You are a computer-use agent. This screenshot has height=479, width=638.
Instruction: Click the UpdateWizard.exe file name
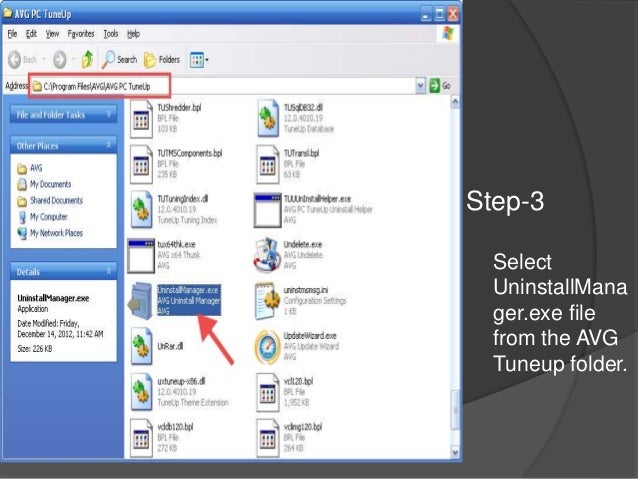point(310,335)
